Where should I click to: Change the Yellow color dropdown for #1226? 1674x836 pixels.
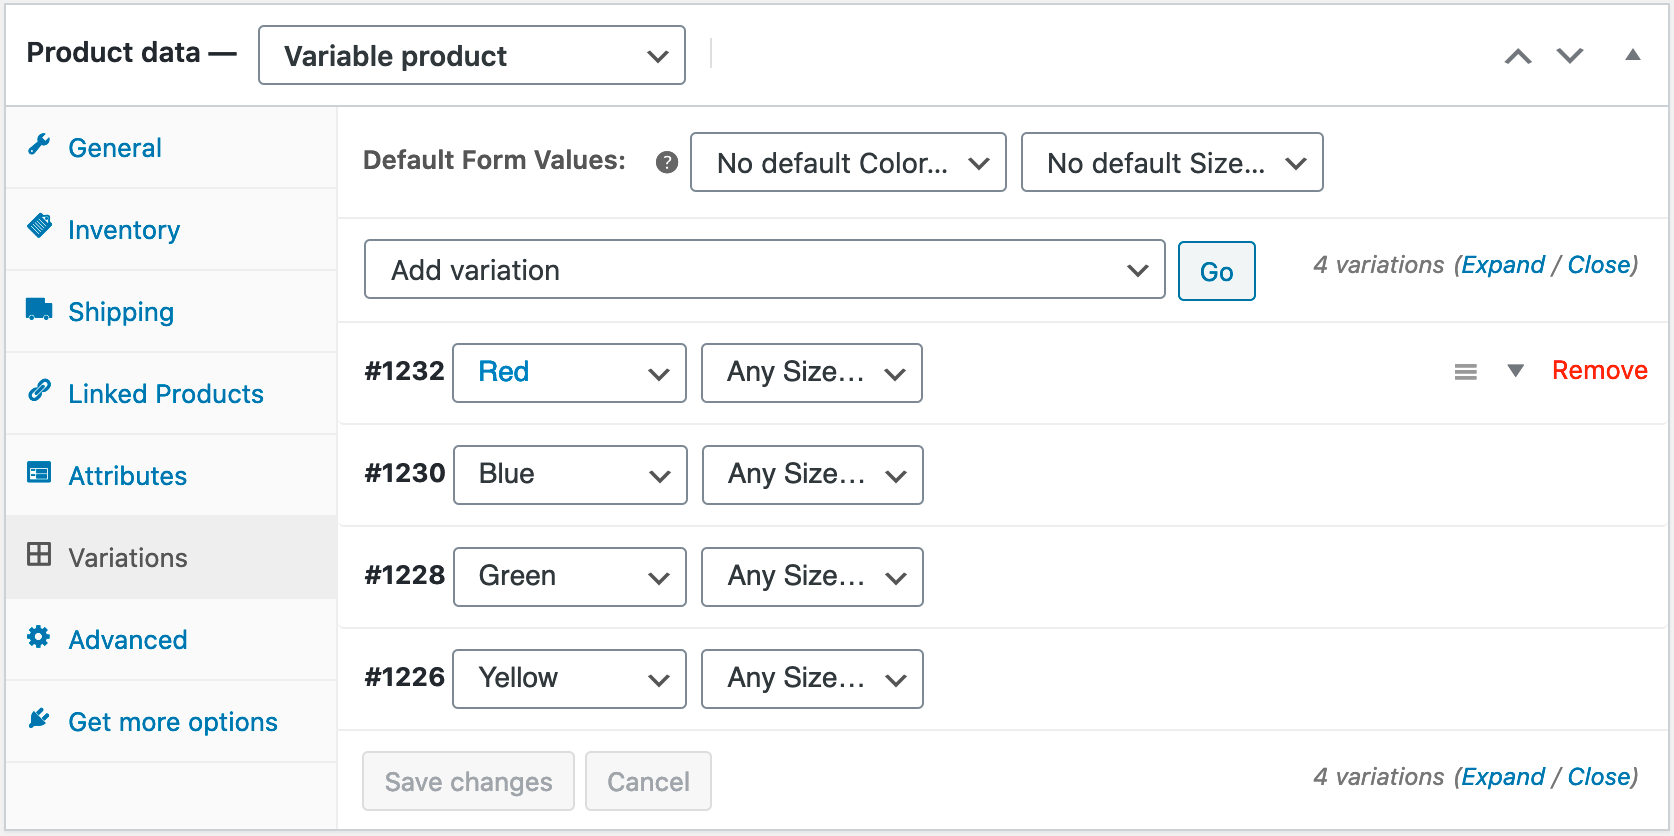click(x=569, y=679)
